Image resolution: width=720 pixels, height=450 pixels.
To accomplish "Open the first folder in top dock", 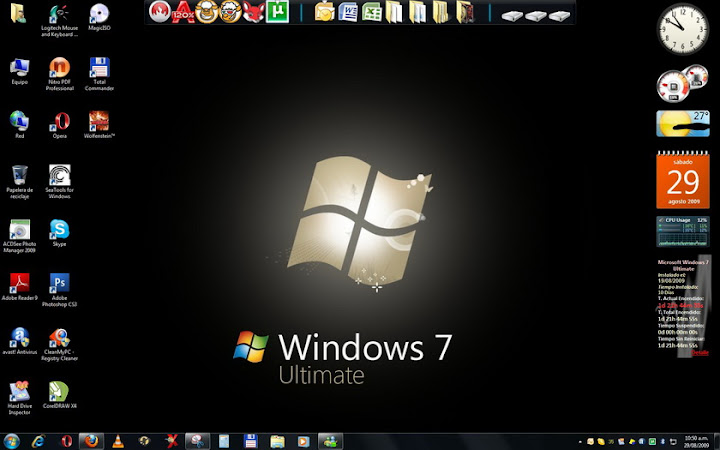I will pyautogui.click(x=394, y=12).
